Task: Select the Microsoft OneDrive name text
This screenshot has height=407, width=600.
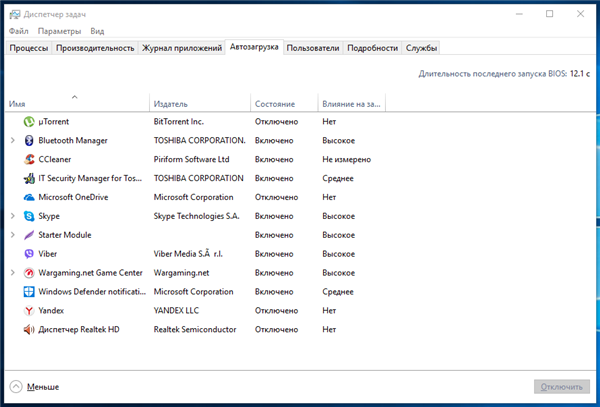Action: tap(73, 197)
